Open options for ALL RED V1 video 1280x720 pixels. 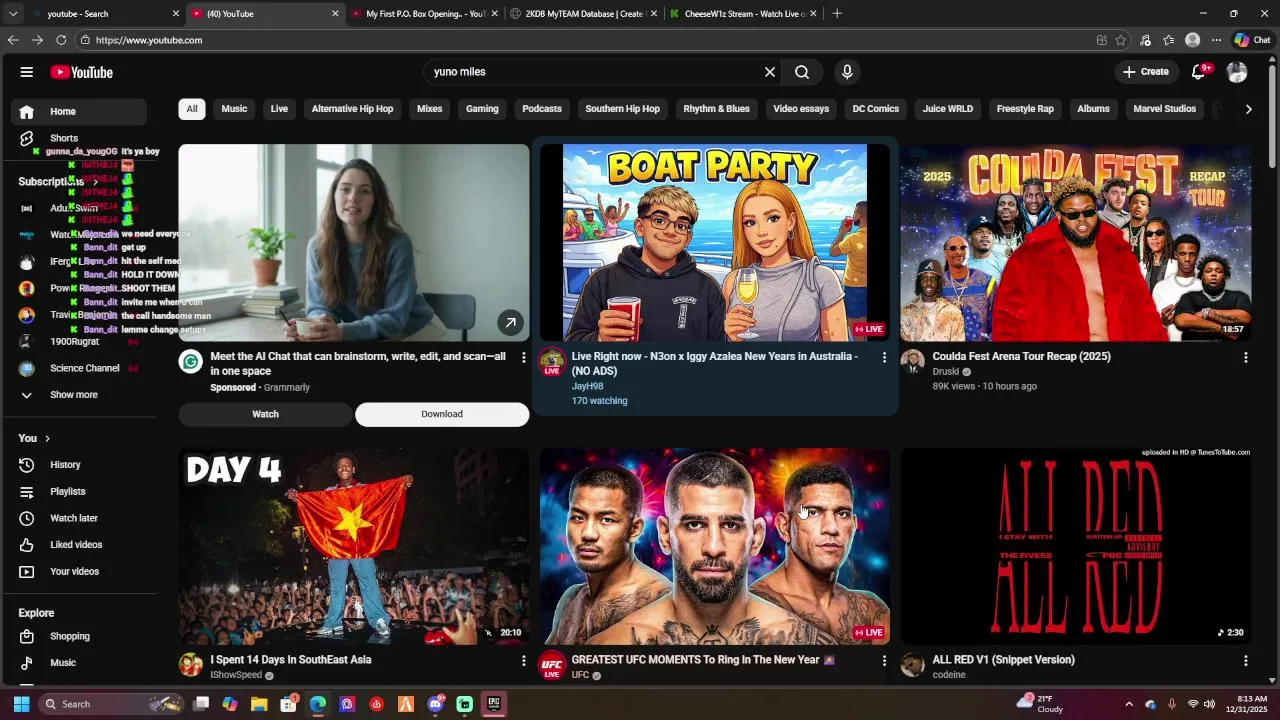point(1245,661)
